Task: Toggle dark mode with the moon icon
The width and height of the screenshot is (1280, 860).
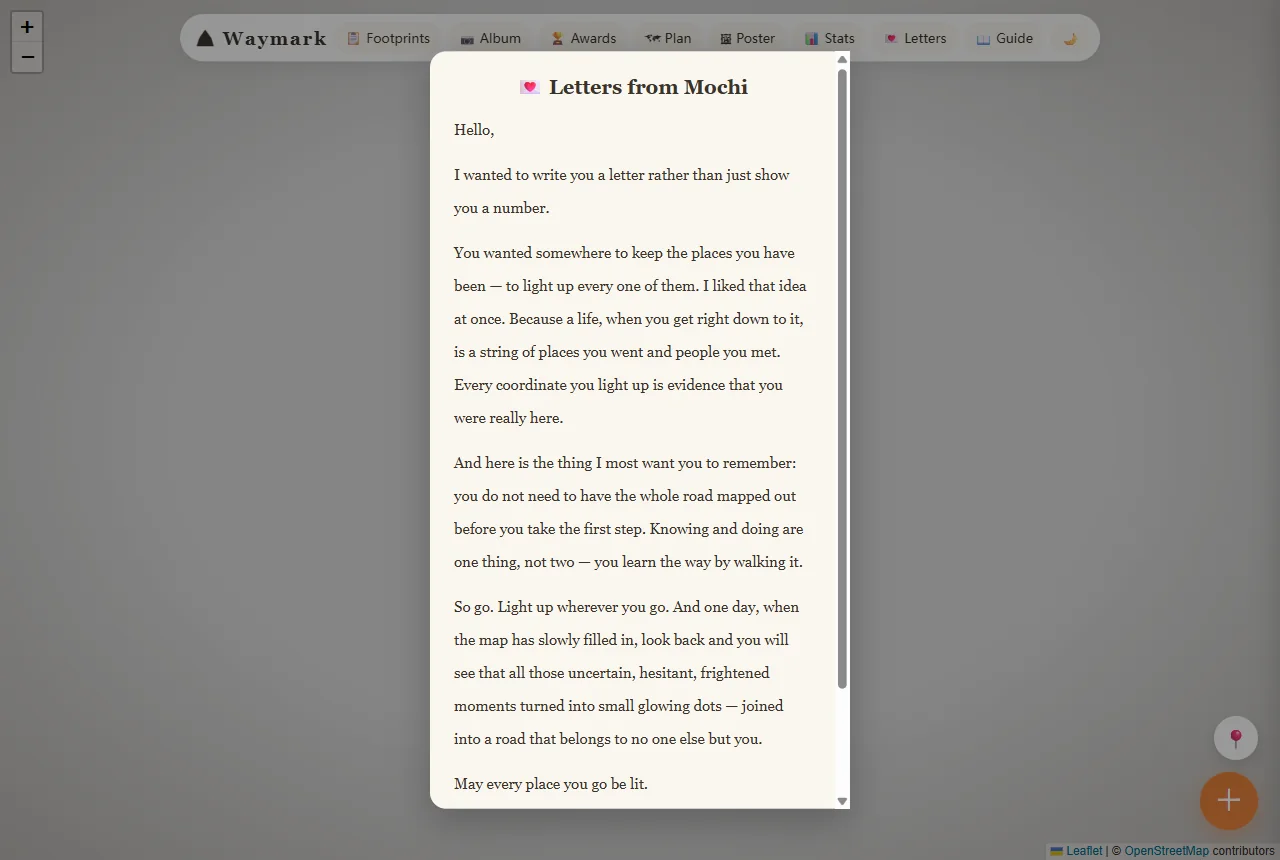Action: (1070, 38)
